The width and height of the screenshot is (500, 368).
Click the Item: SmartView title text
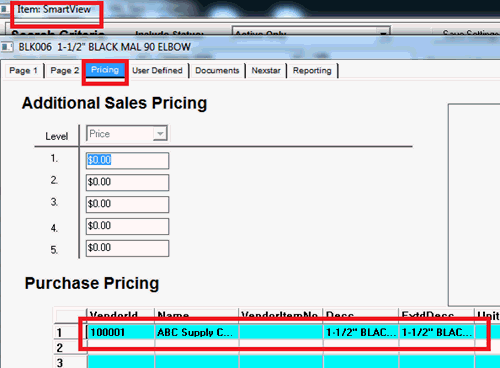click(x=54, y=9)
